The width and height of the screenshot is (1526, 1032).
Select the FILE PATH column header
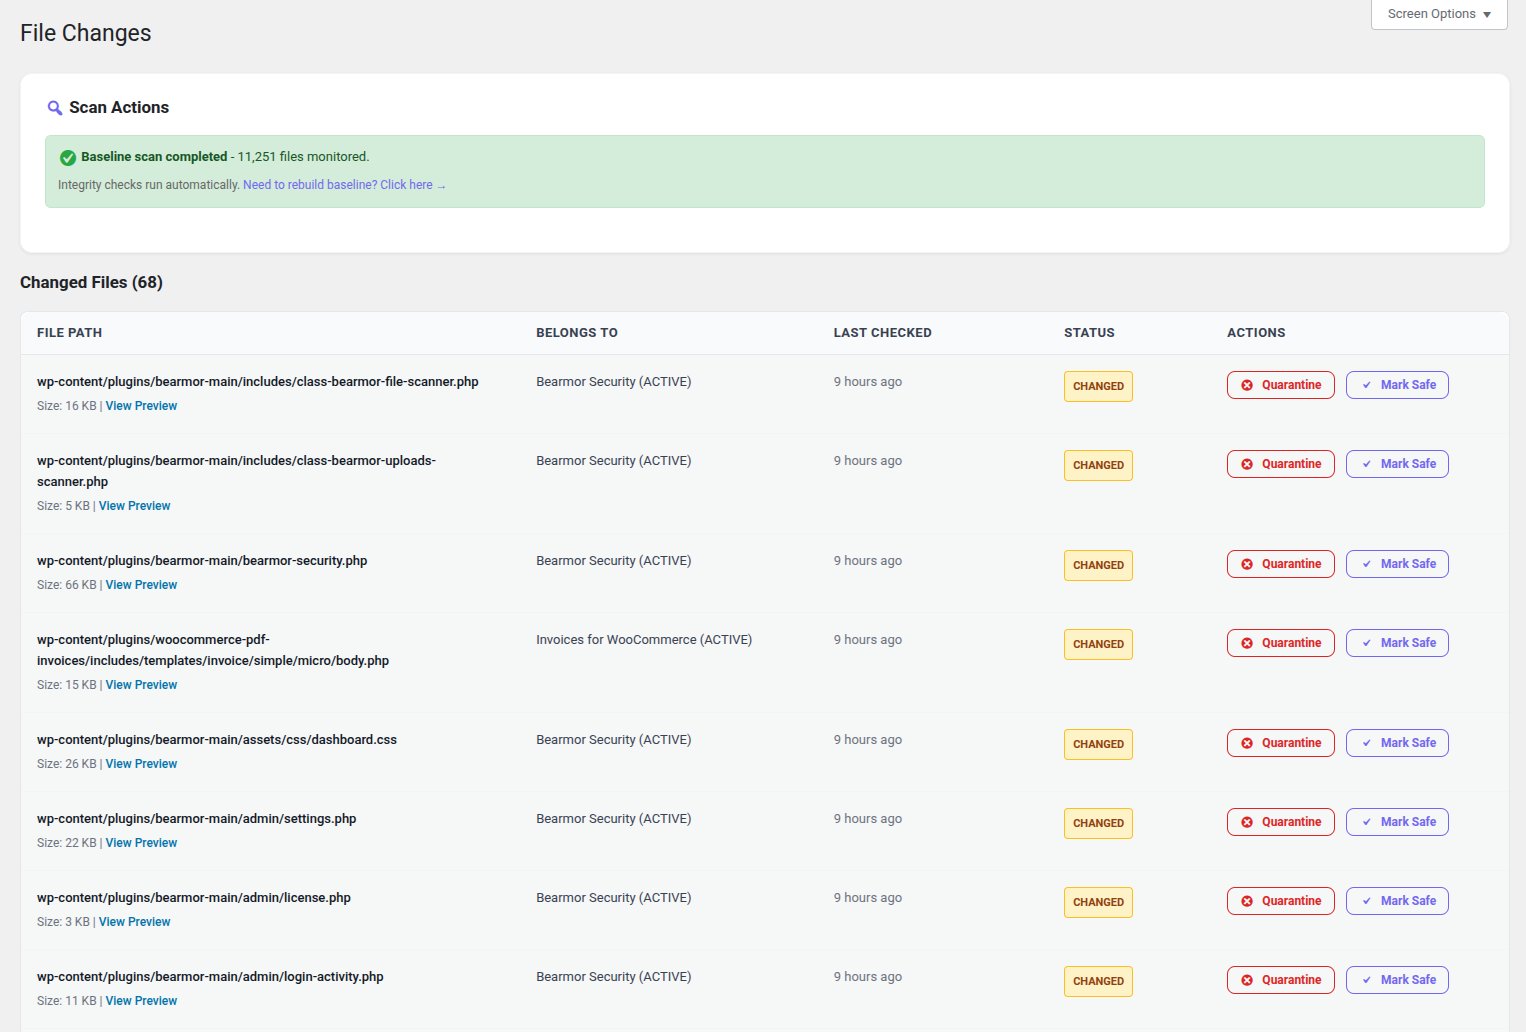click(x=69, y=332)
